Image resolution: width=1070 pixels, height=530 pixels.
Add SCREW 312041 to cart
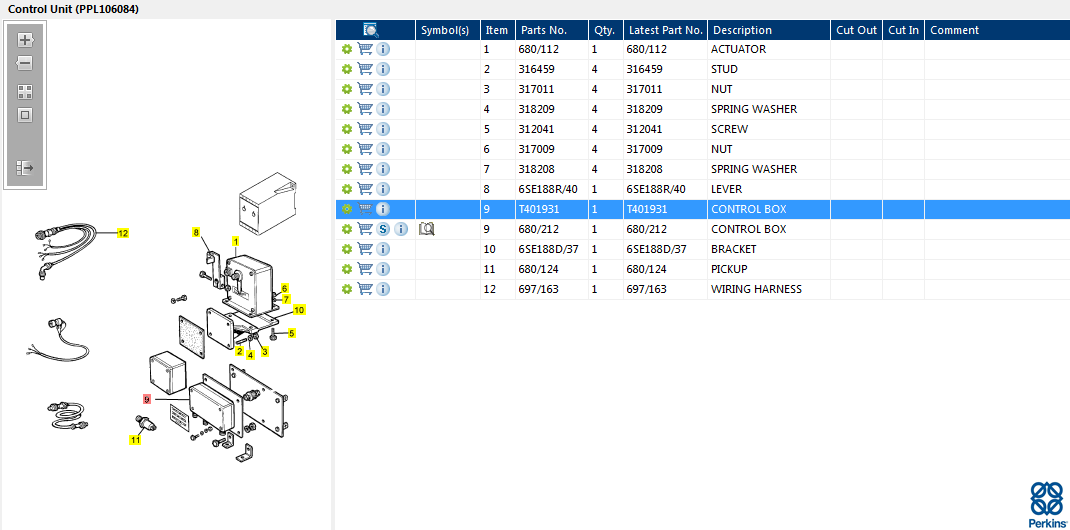tap(365, 129)
